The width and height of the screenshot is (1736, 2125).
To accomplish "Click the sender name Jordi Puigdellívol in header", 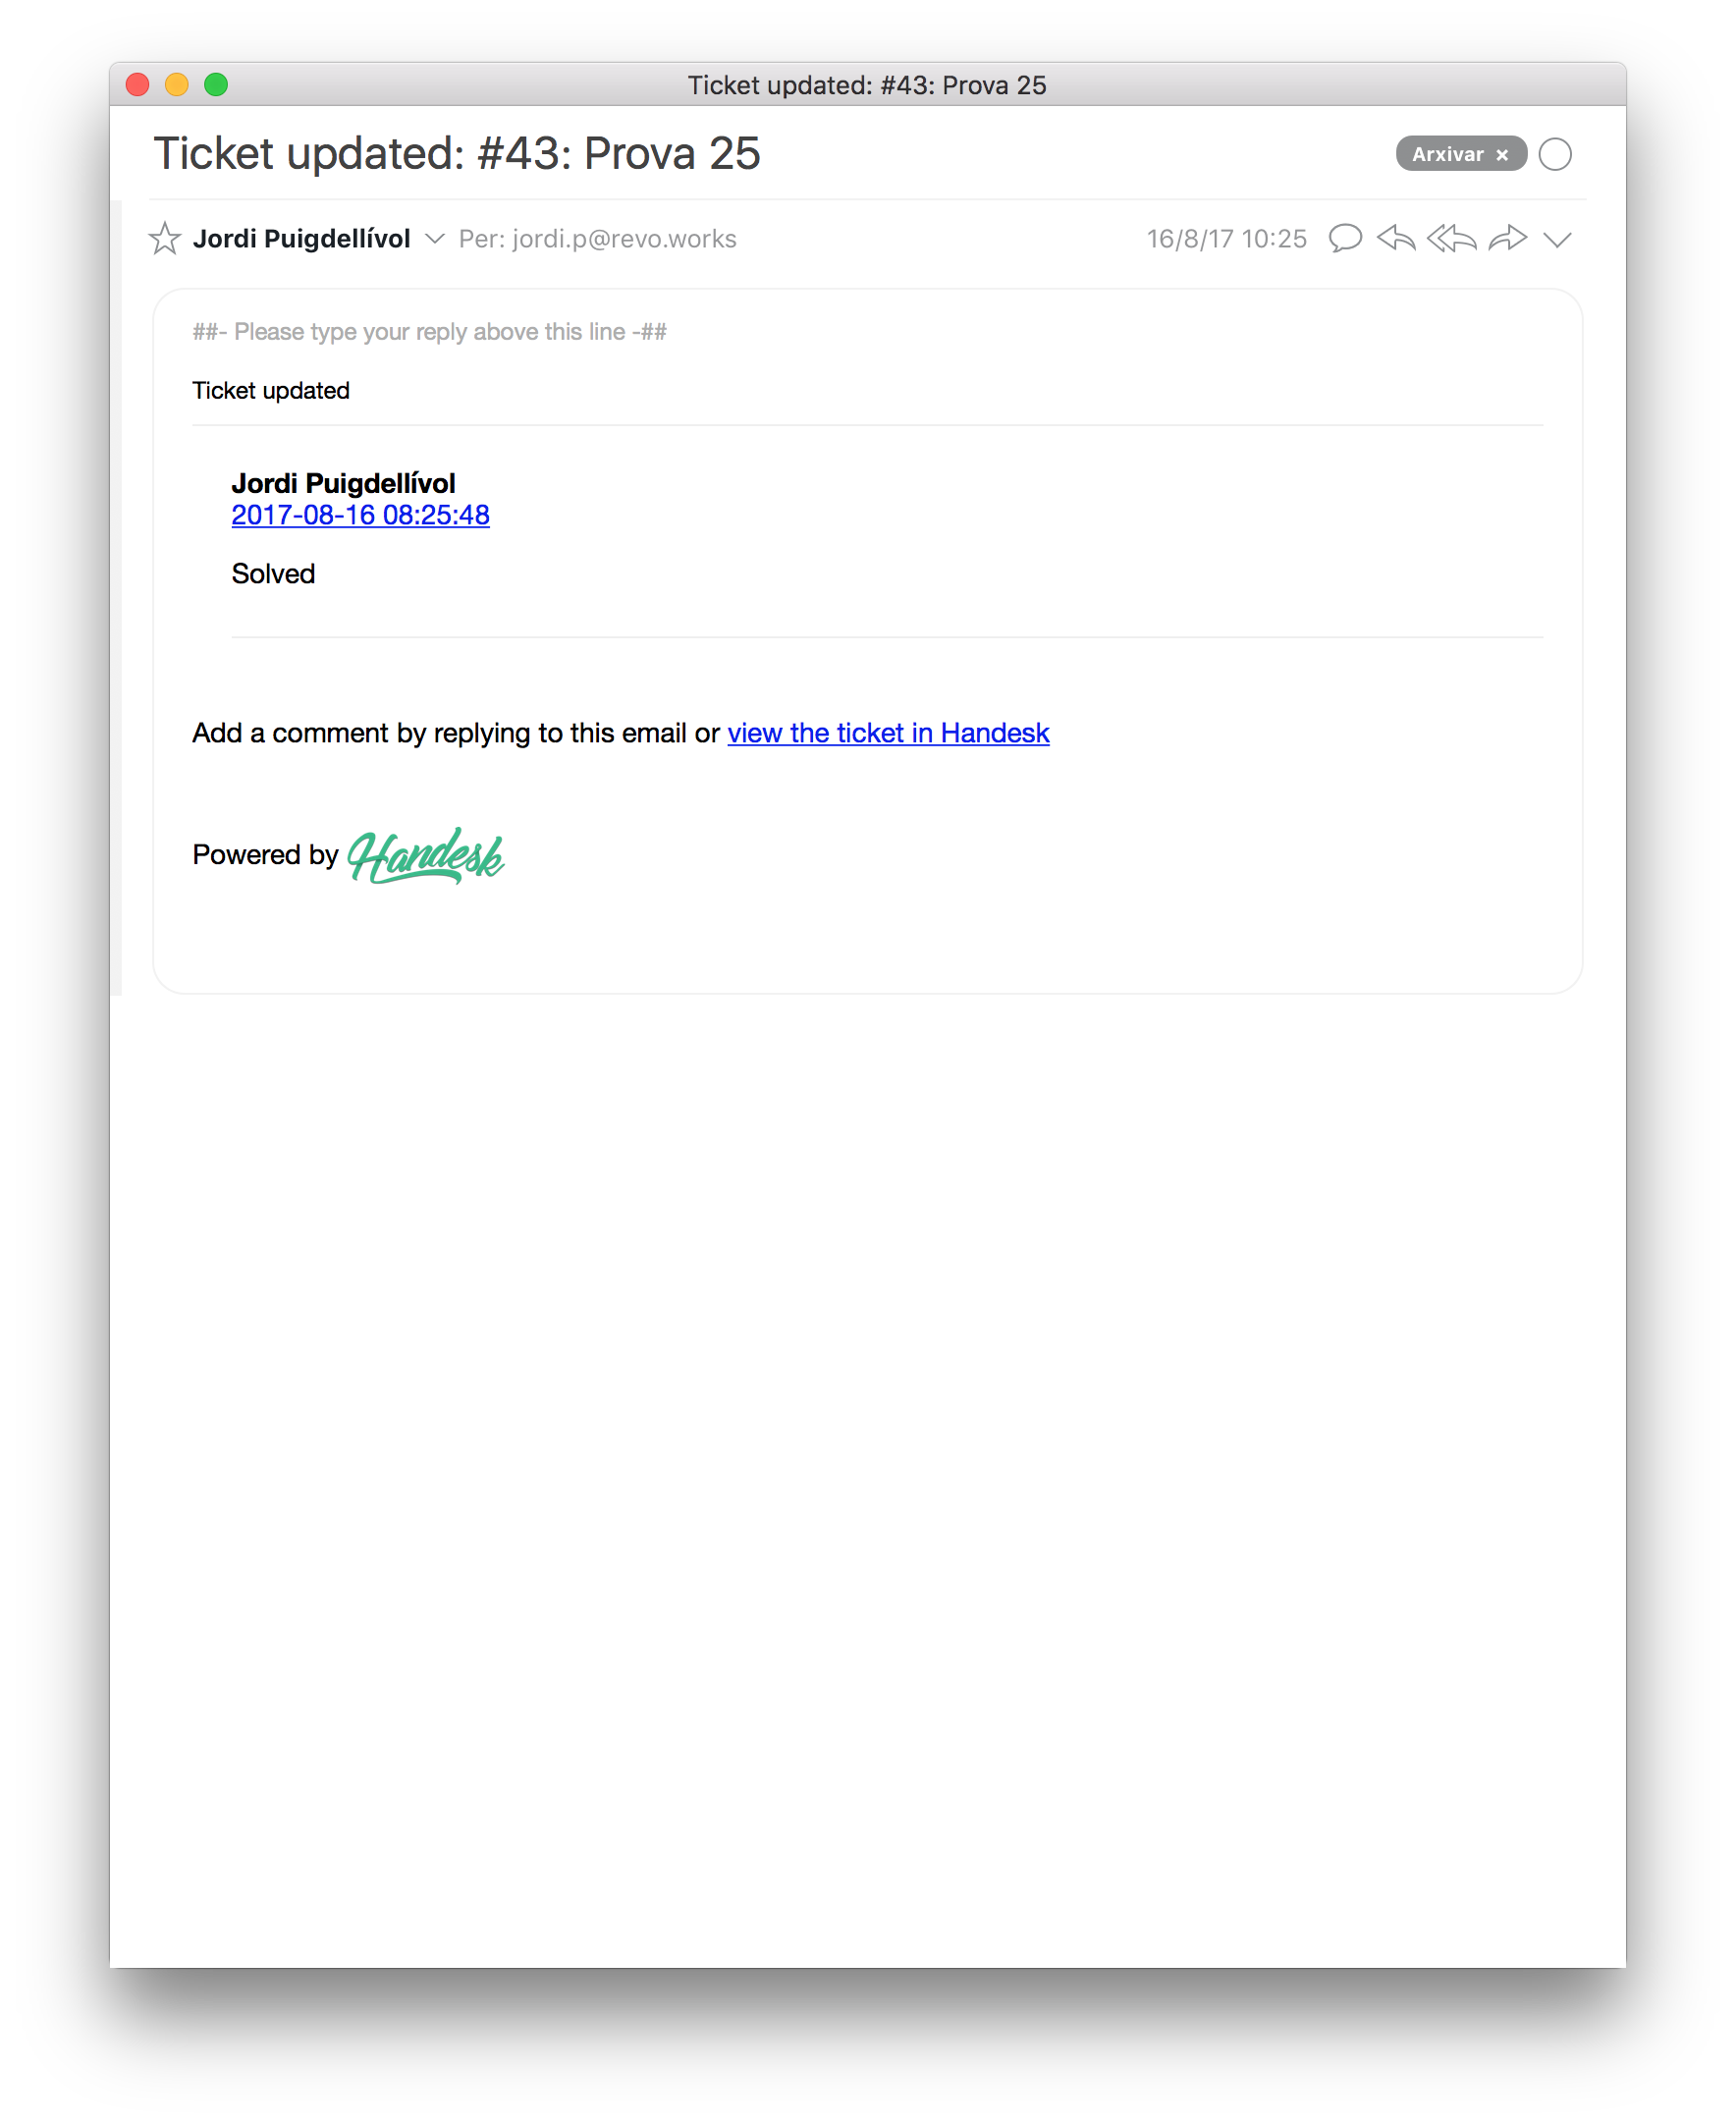I will [302, 239].
